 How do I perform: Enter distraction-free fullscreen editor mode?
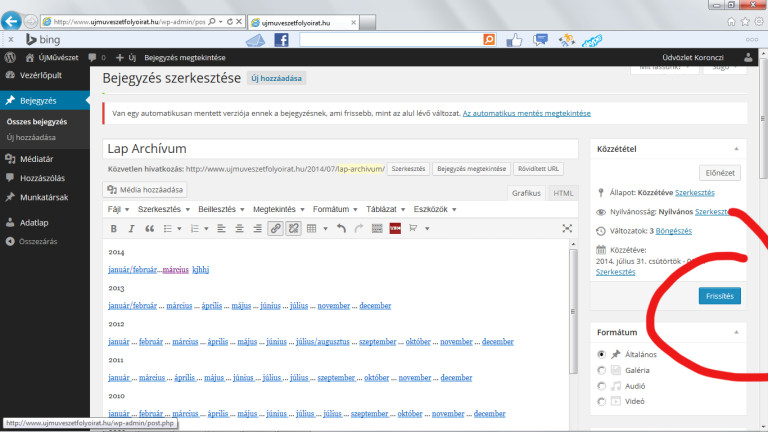568,229
